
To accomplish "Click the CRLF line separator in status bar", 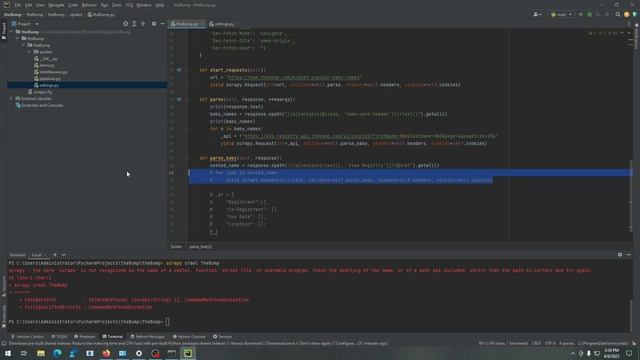I will 536,343.
